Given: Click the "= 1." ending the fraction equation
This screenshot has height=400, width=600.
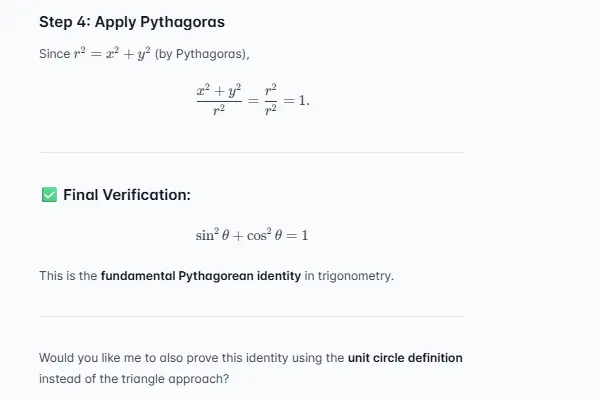Looking at the screenshot, I should coord(297,102).
